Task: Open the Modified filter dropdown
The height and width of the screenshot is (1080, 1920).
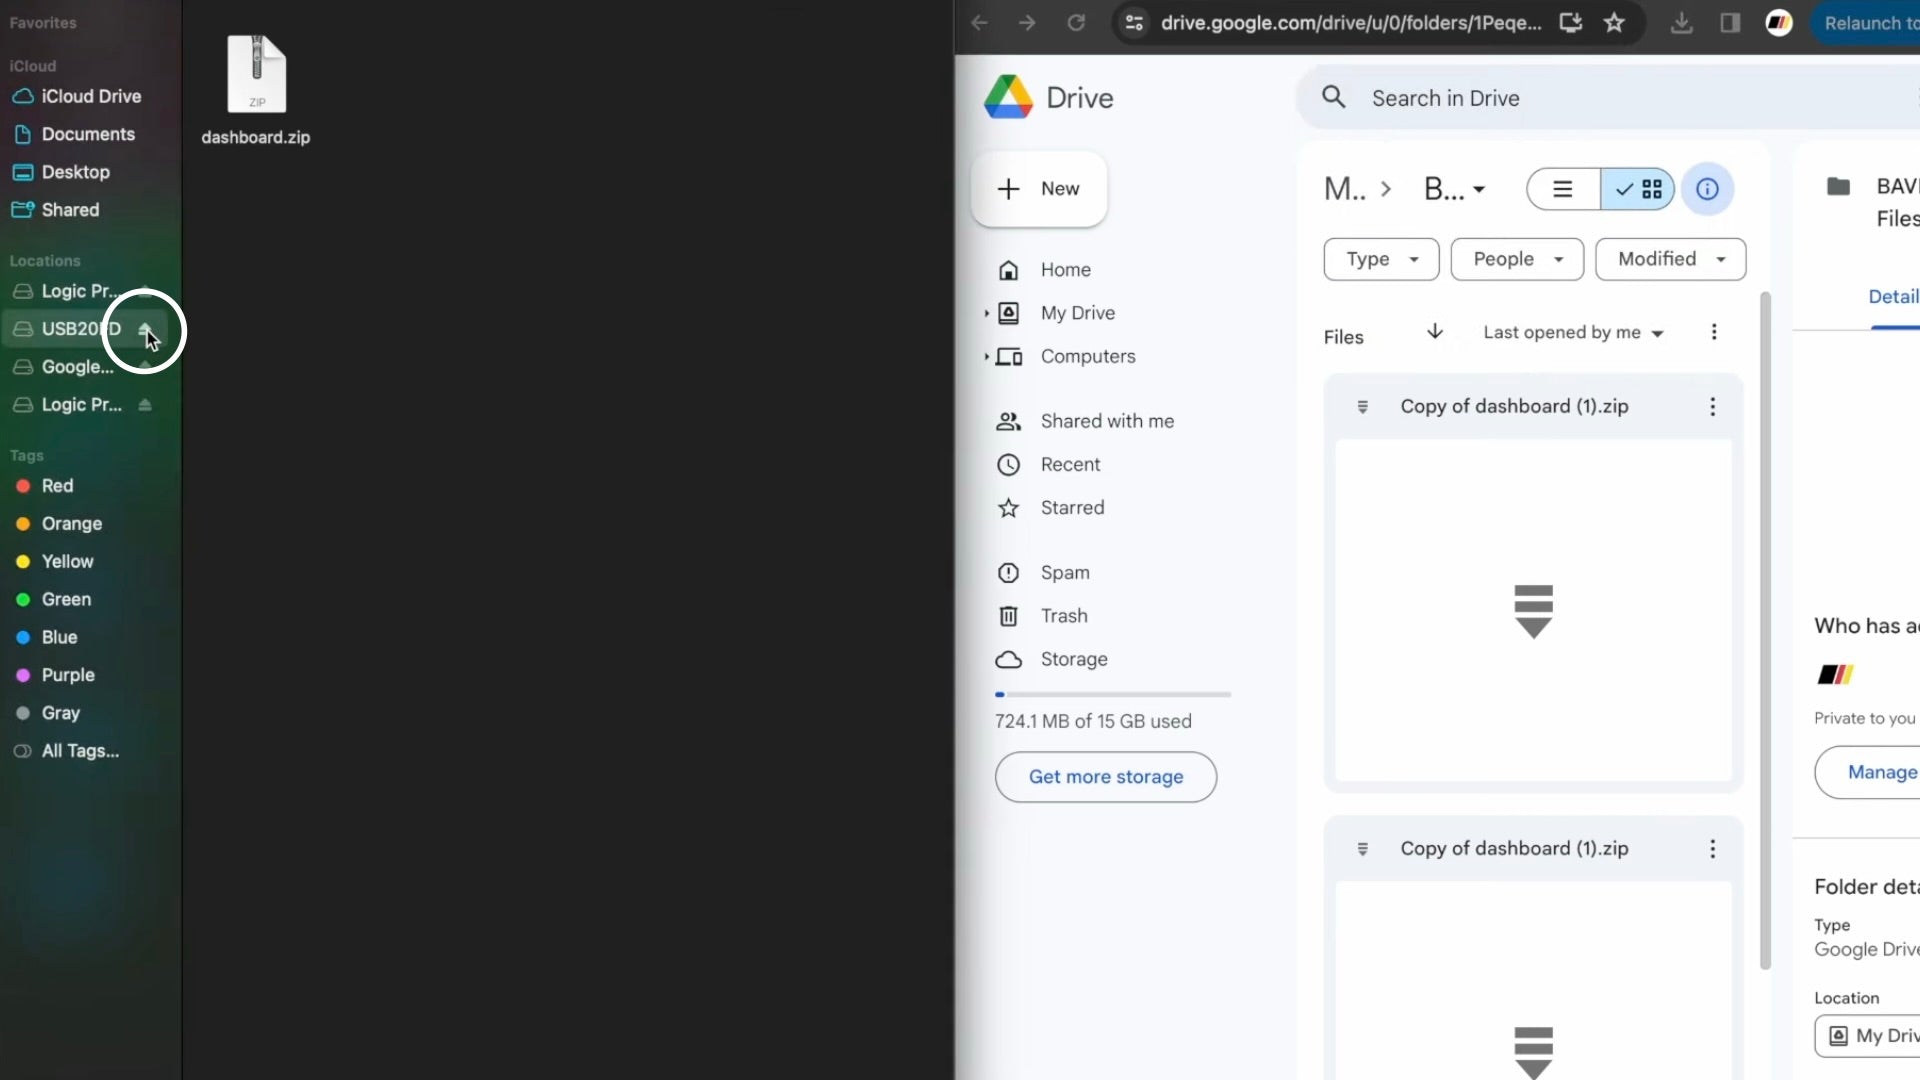Action: click(1670, 259)
